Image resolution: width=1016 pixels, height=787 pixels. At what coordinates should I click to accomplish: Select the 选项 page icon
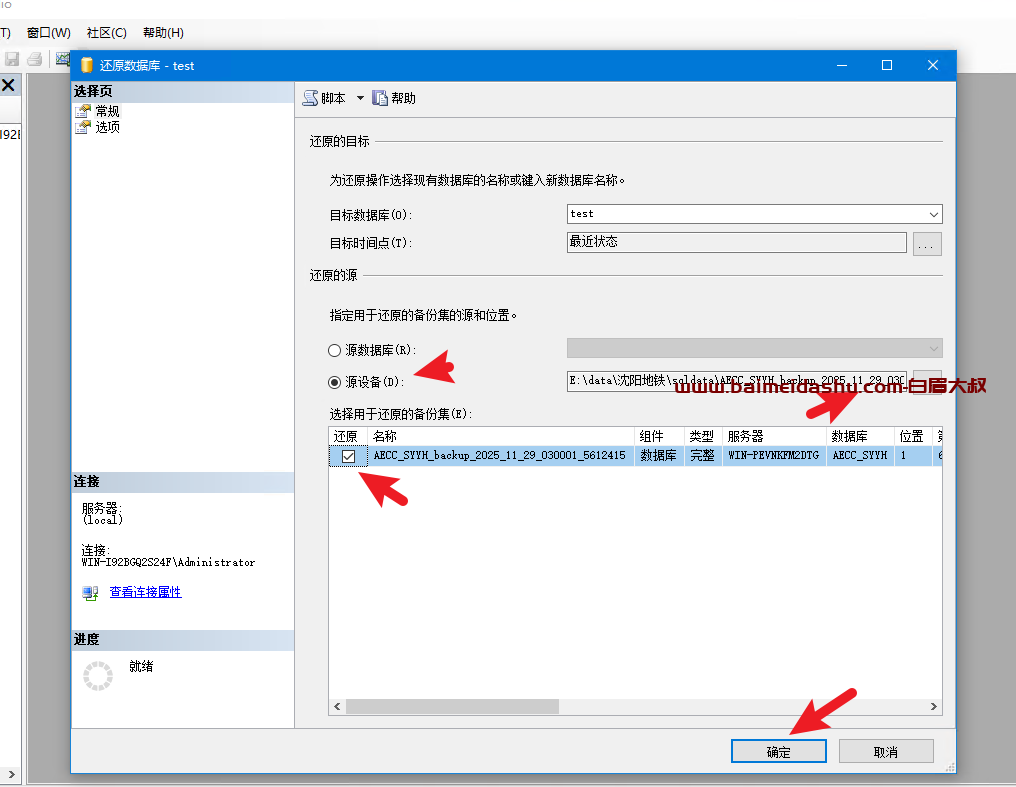tap(83, 127)
